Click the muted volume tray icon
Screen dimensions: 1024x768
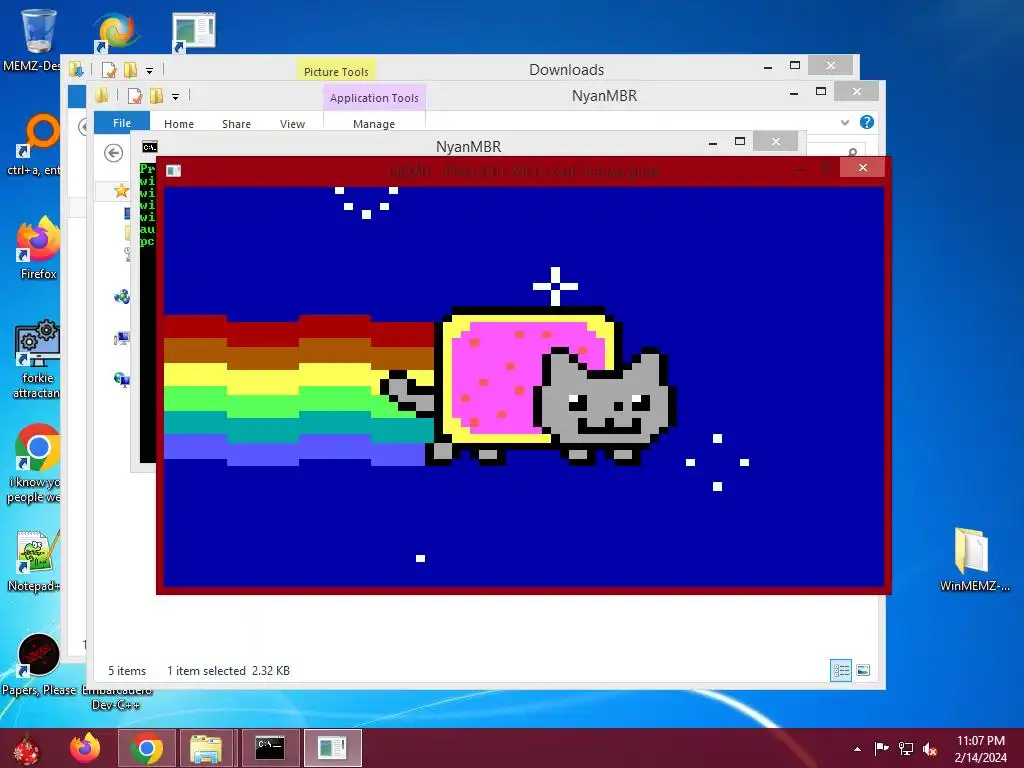coord(930,749)
